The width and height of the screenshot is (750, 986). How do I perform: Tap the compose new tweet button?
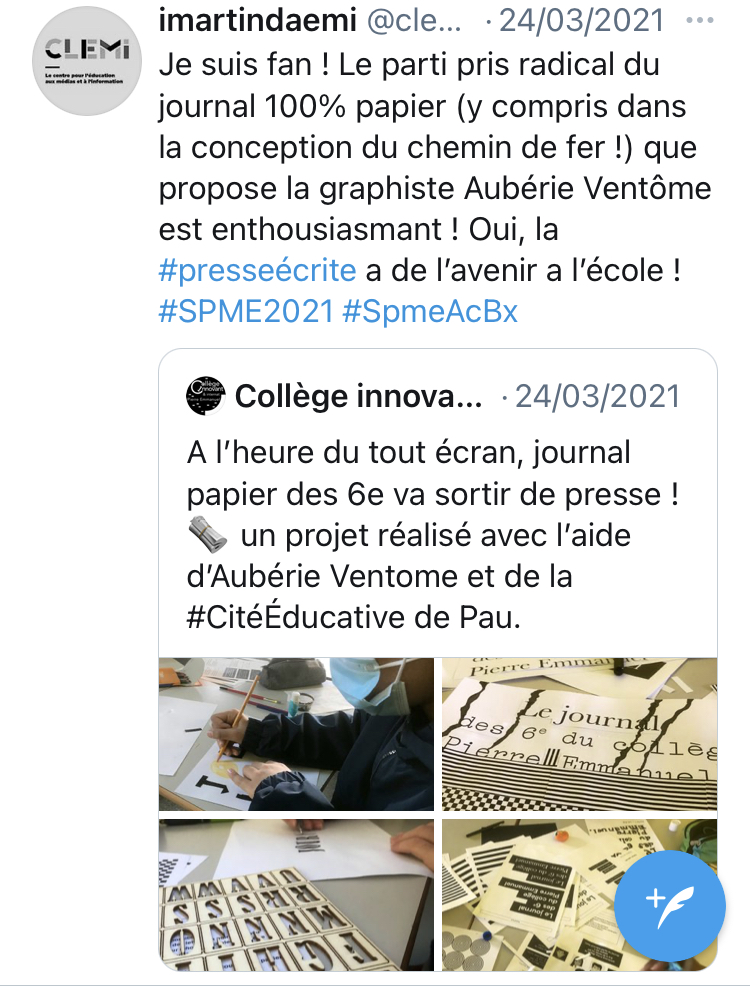click(x=669, y=897)
